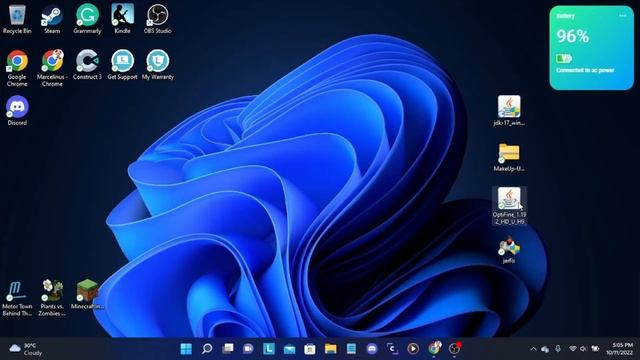Select the Plants vs. Zombies shortcut
The image size is (640, 360).
[x=52, y=298]
